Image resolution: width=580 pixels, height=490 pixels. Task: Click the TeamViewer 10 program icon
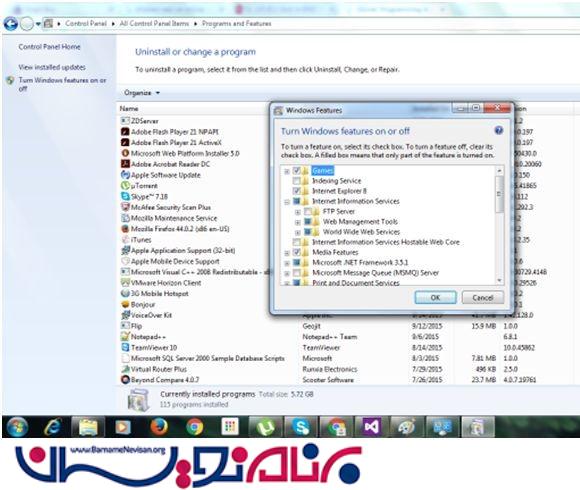pos(125,348)
